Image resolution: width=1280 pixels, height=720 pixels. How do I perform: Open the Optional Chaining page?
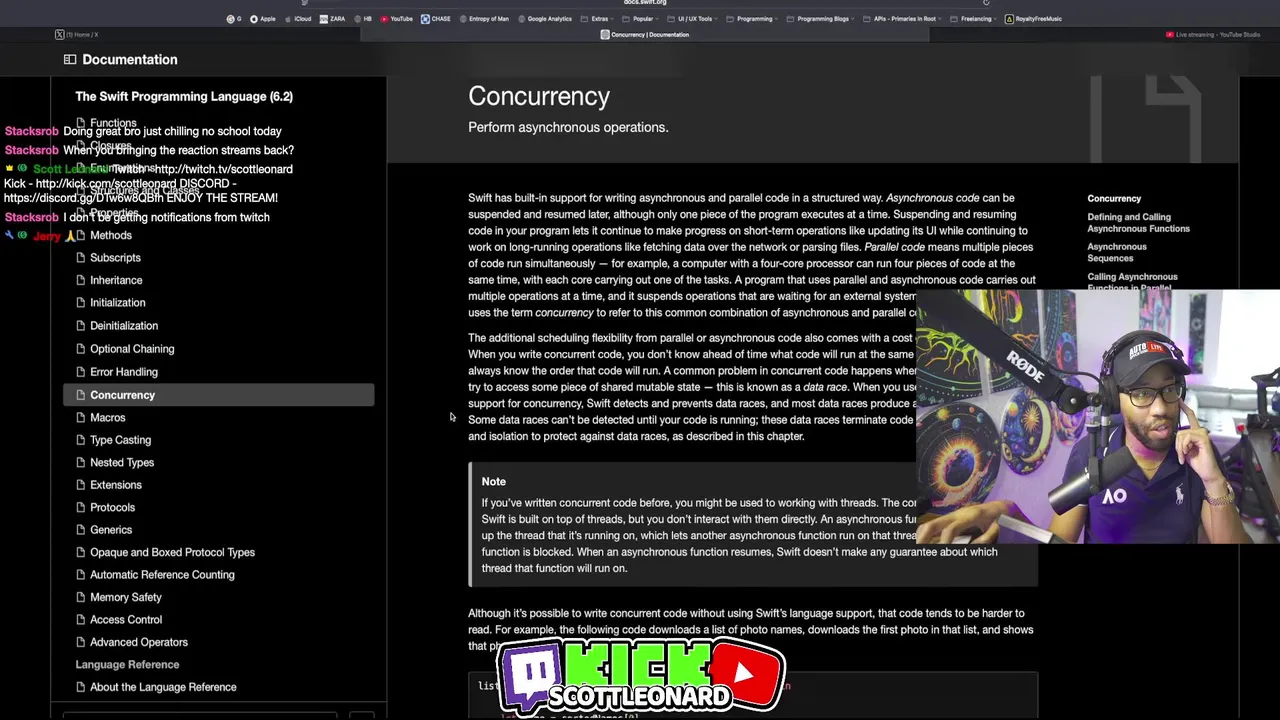pos(132,349)
